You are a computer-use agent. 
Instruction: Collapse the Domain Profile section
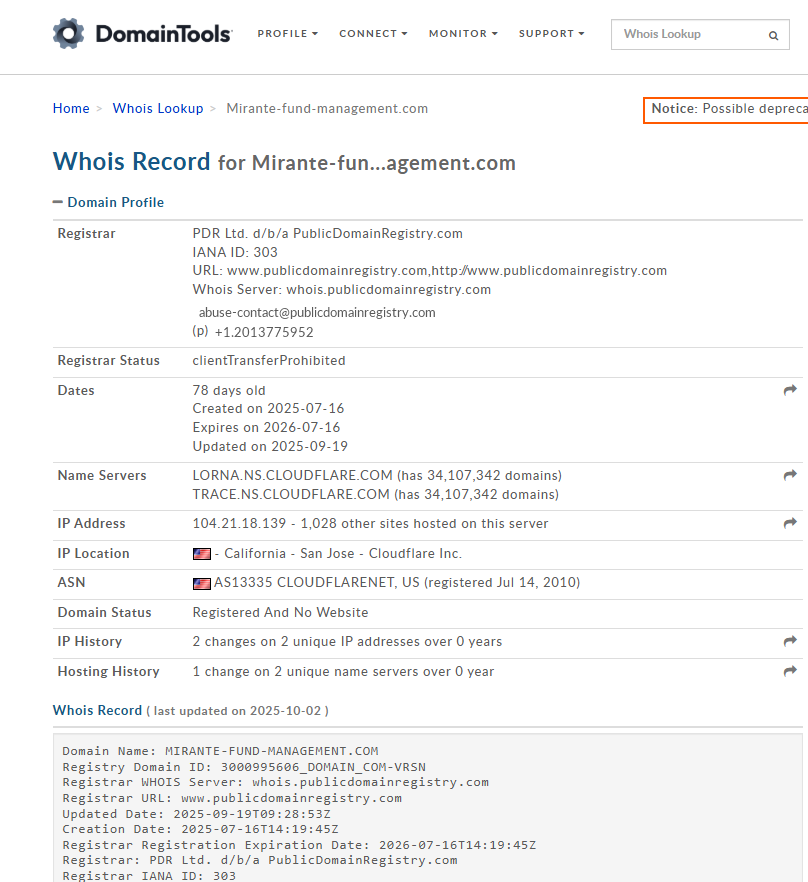click(109, 202)
